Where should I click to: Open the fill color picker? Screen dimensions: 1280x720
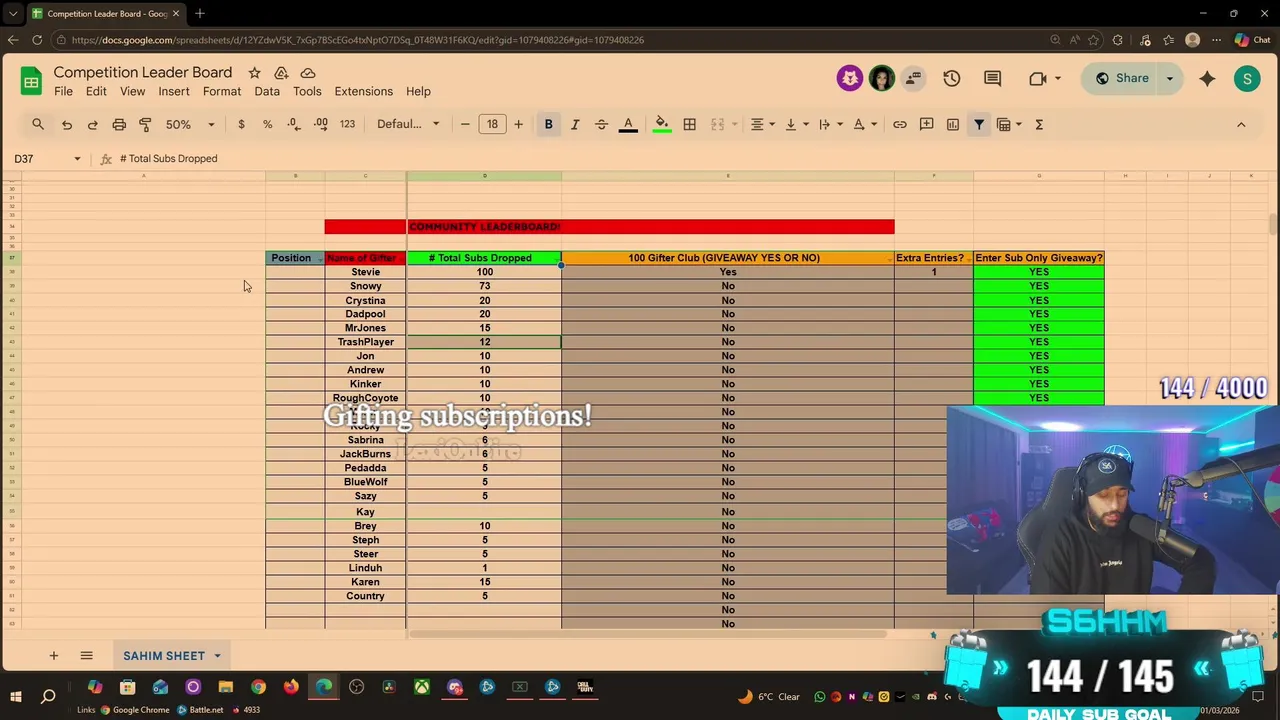pos(661,124)
